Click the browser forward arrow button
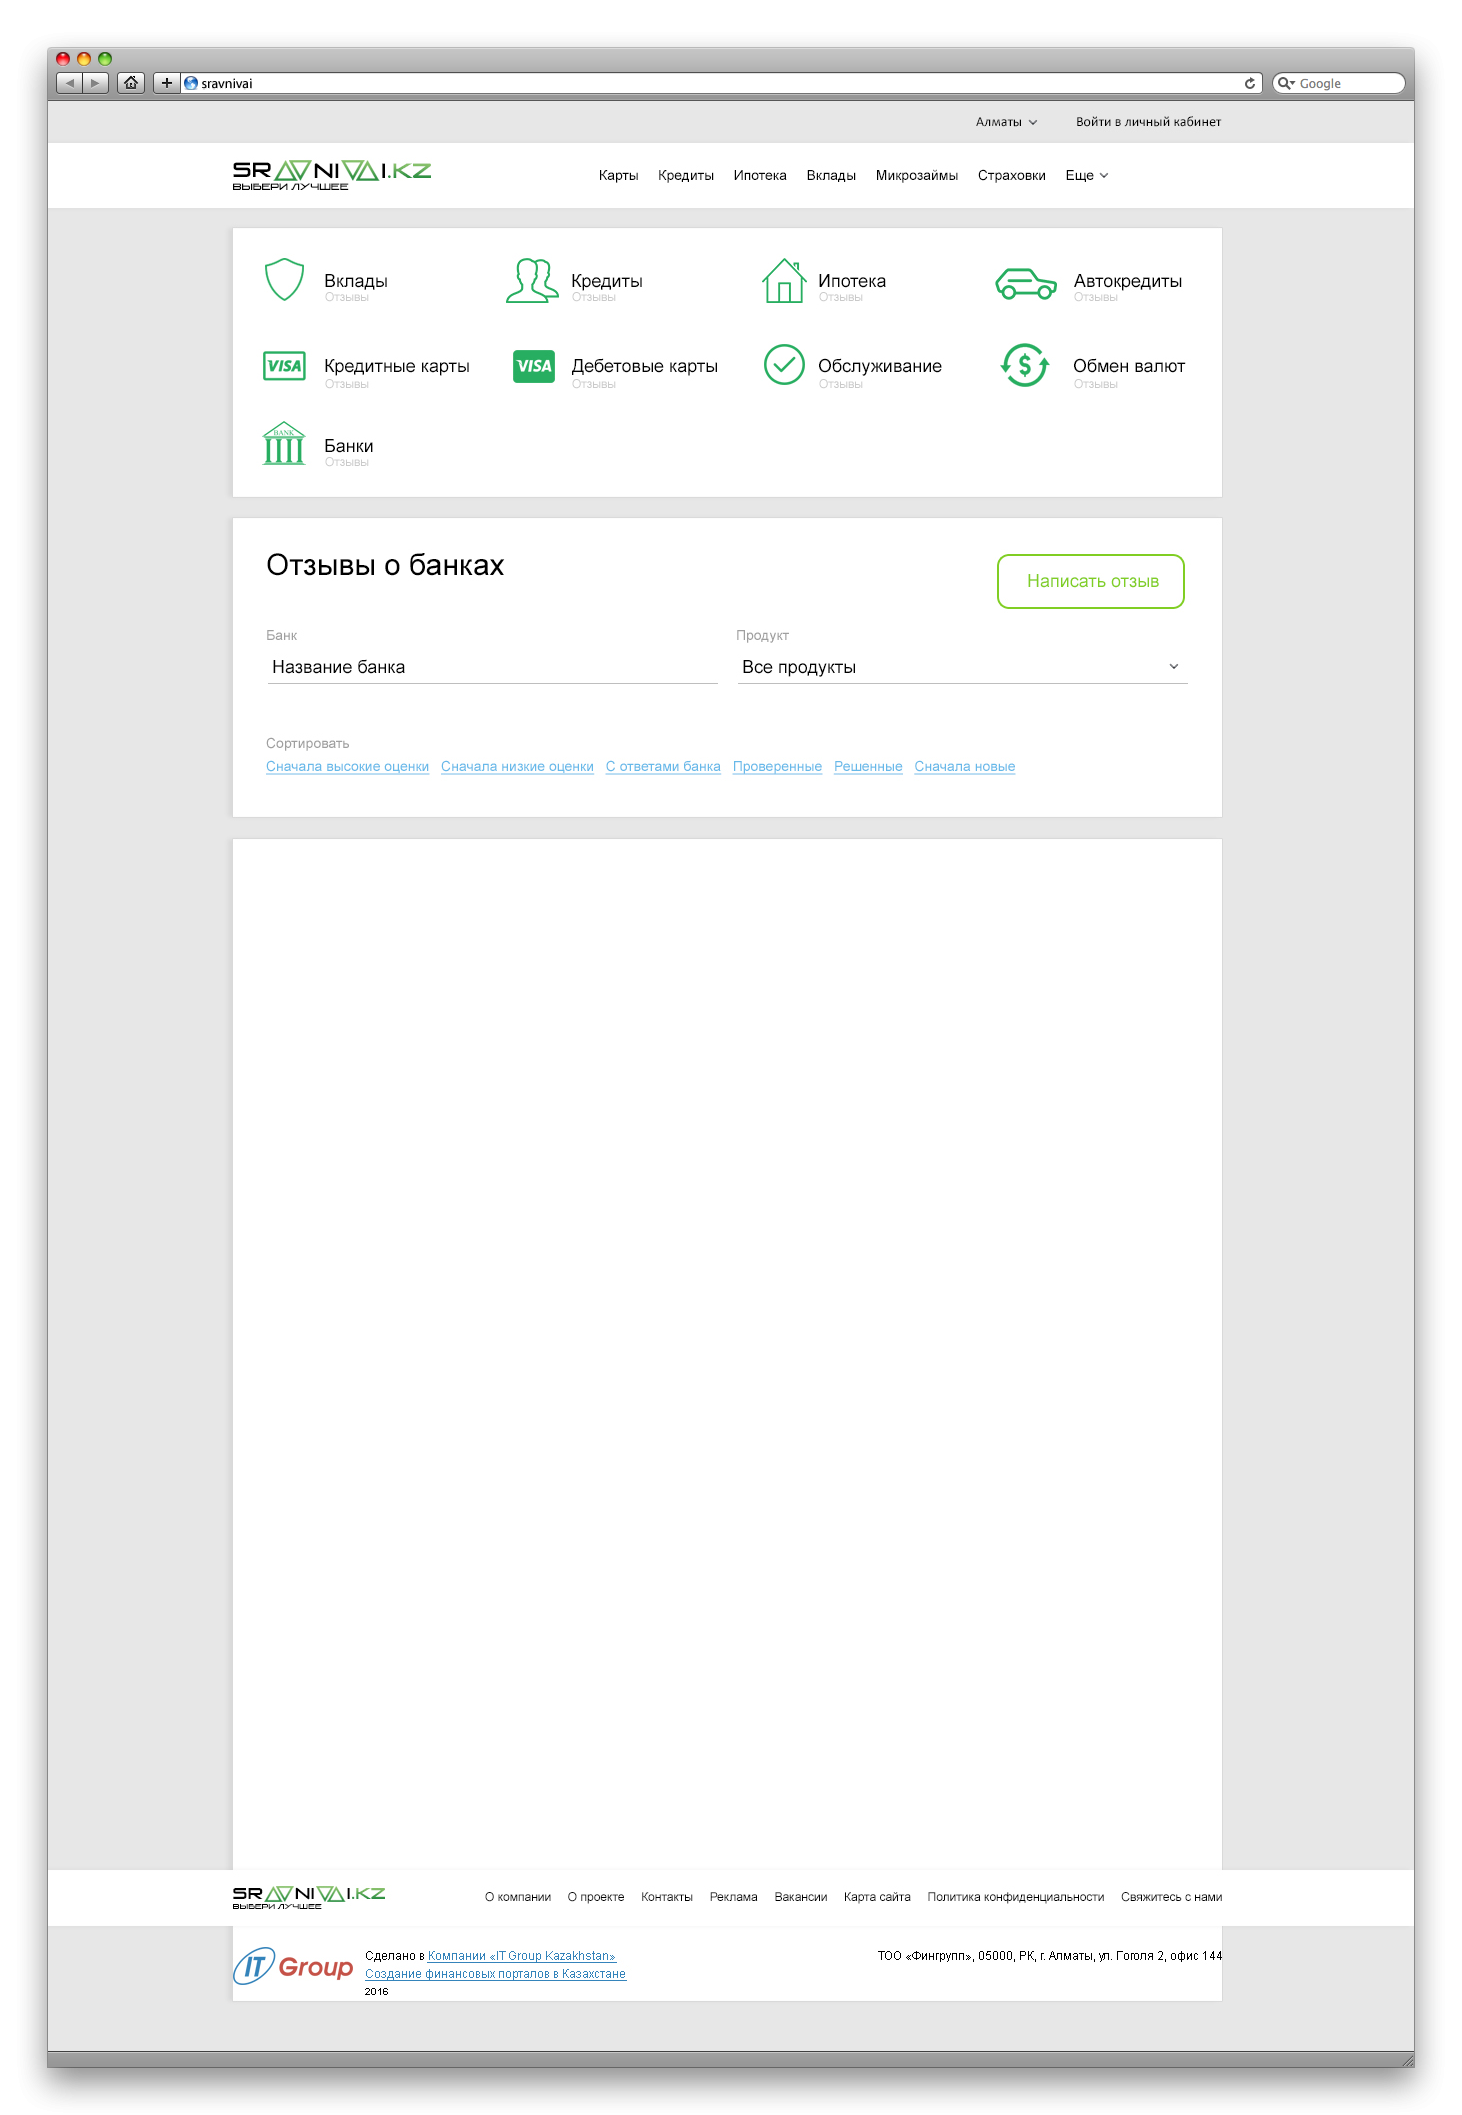Screen dimensions: 1462x2115 coord(95,83)
